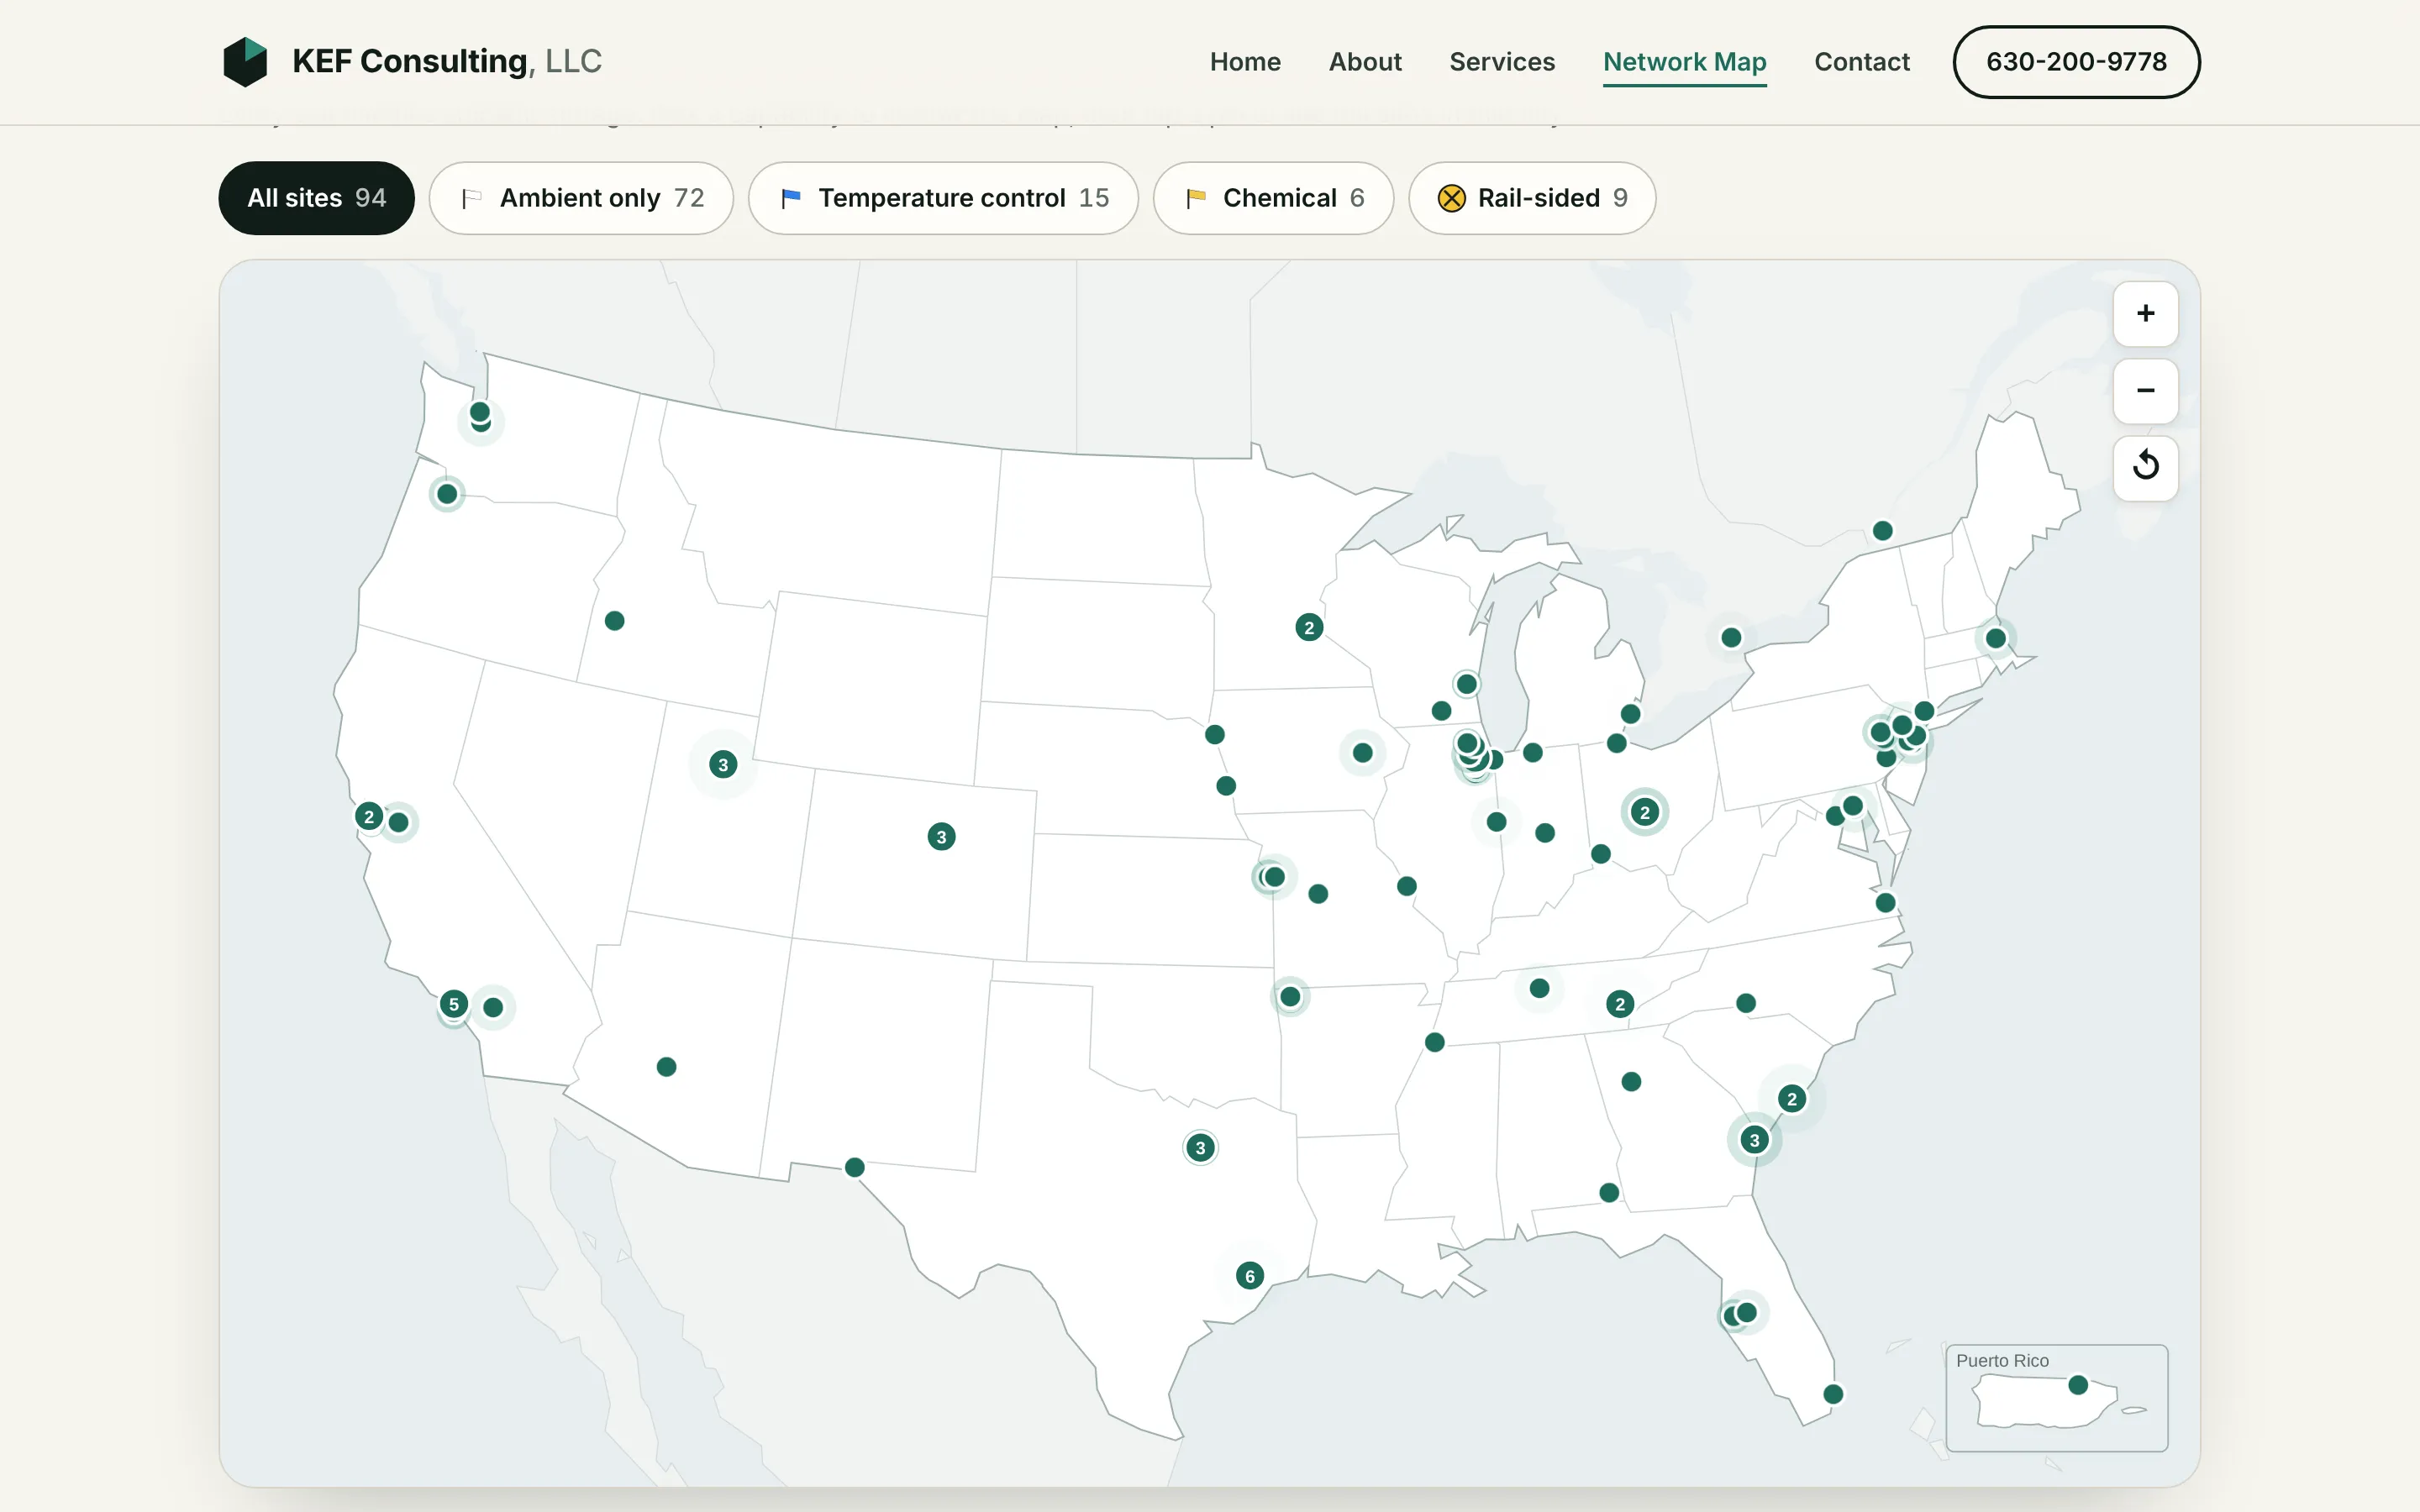Select the El Paso site marker
This screenshot has height=1512, width=2420.
(854, 1167)
